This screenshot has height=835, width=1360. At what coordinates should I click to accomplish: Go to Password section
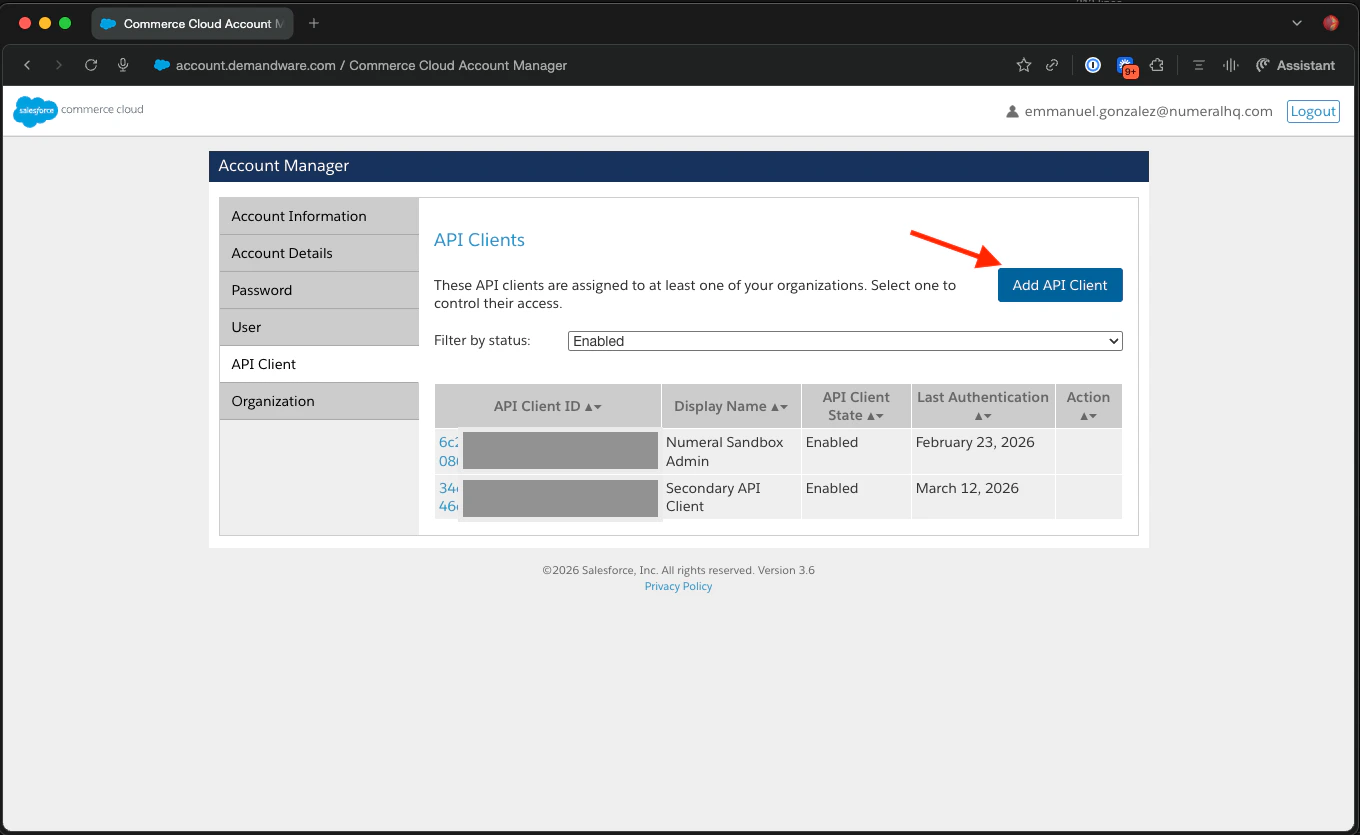pyautogui.click(x=319, y=290)
